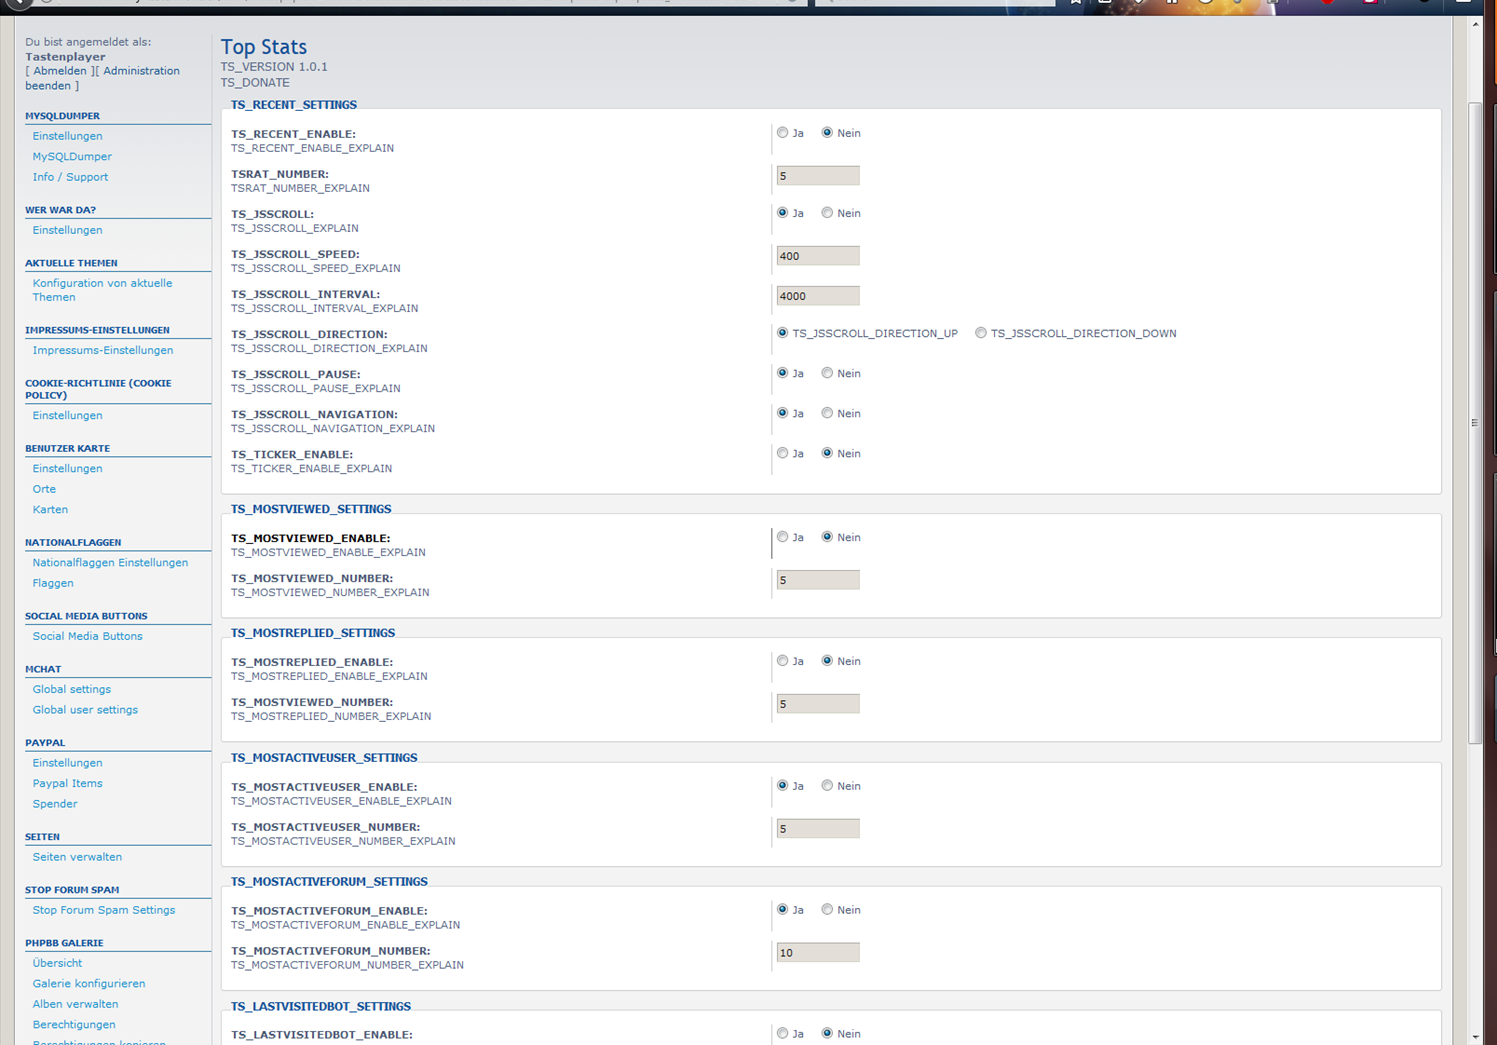Focus the TS_JSSCROLL_SPEED field showing 400
Screen dimensions: 1497x1045
[817, 256]
